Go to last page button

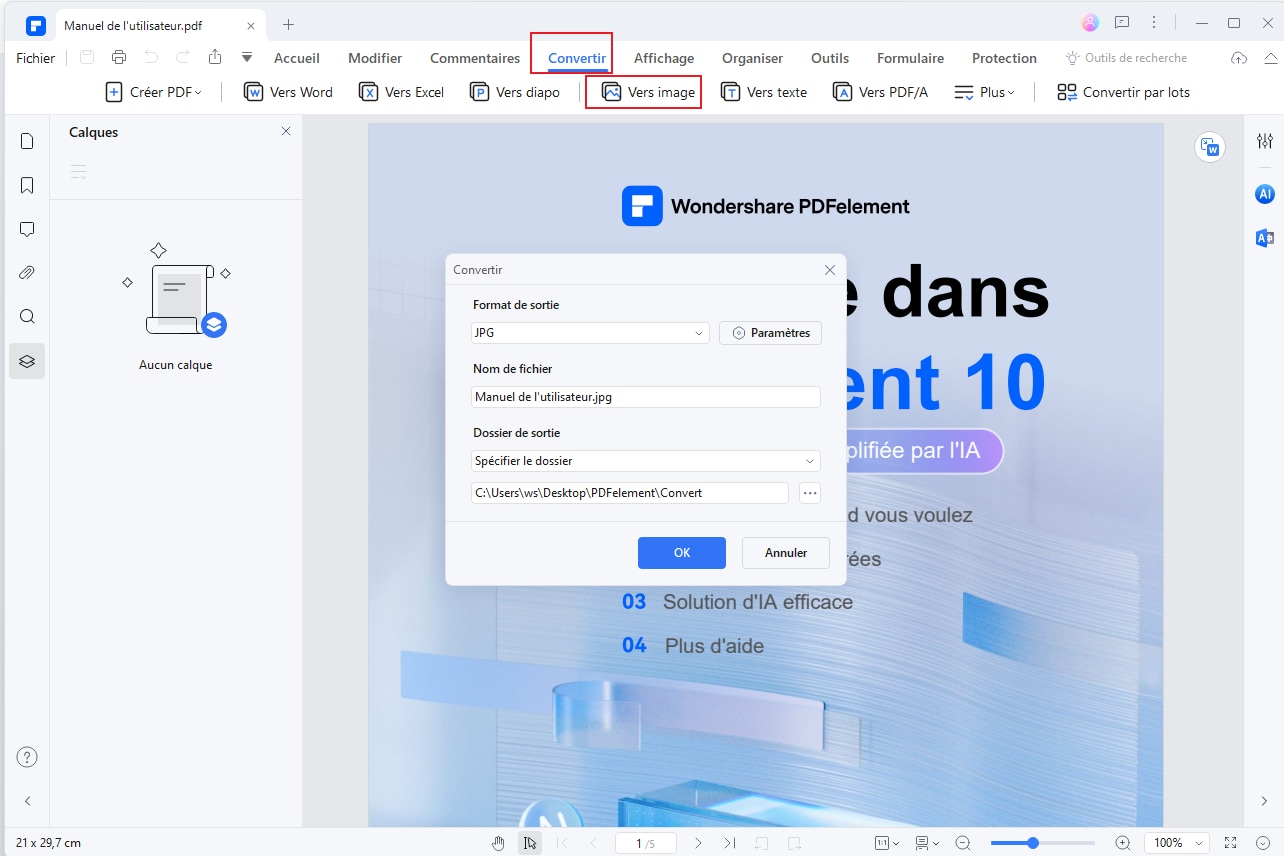coord(730,843)
